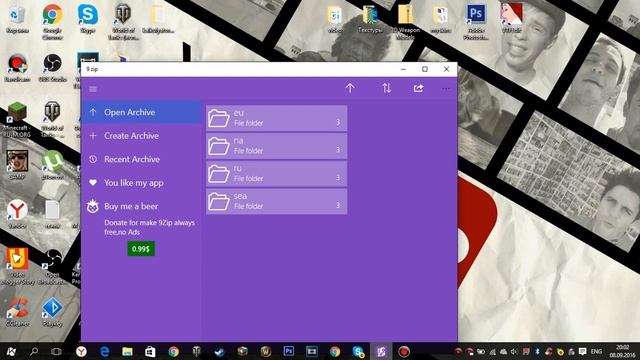Click the Steam taskbar icon
The height and width of the screenshot is (360, 640).
220,351
